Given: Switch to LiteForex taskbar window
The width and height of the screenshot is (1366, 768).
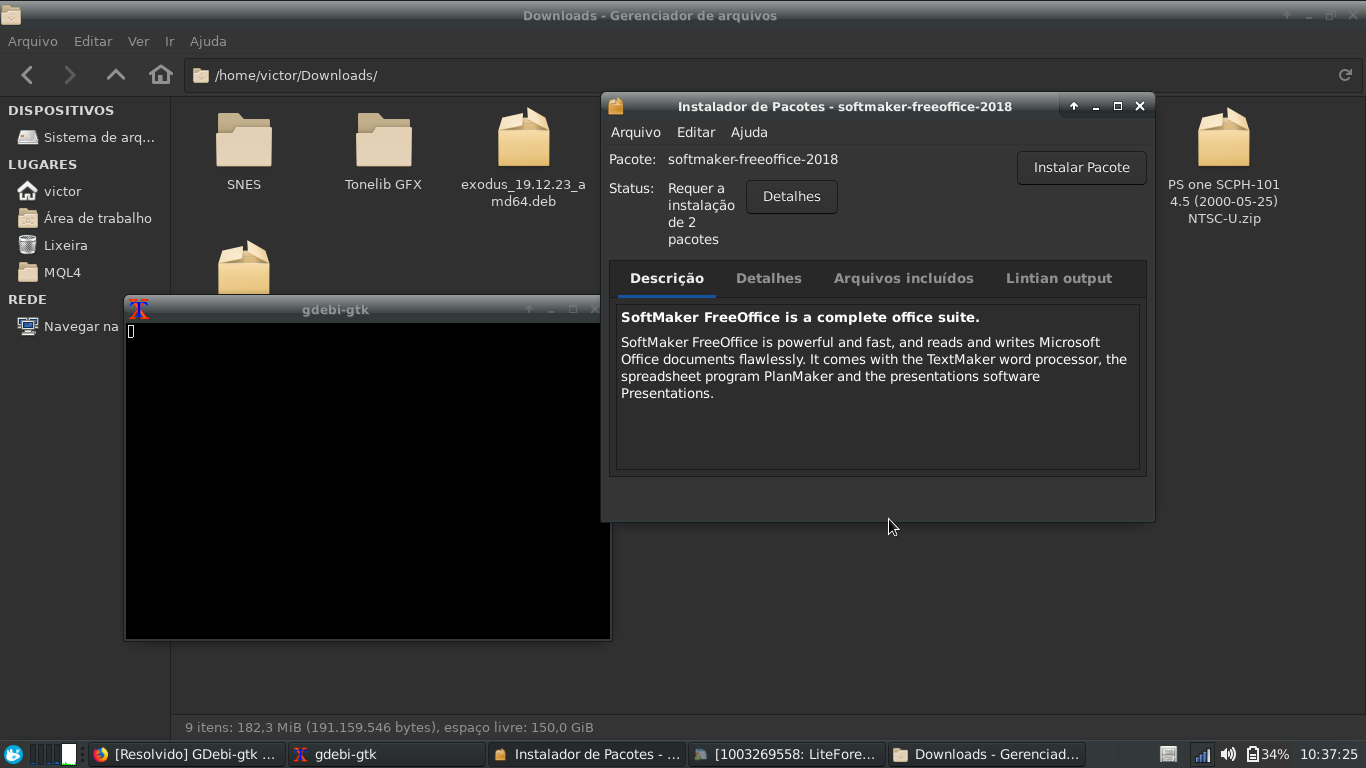Looking at the screenshot, I should (x=787, y=754).
